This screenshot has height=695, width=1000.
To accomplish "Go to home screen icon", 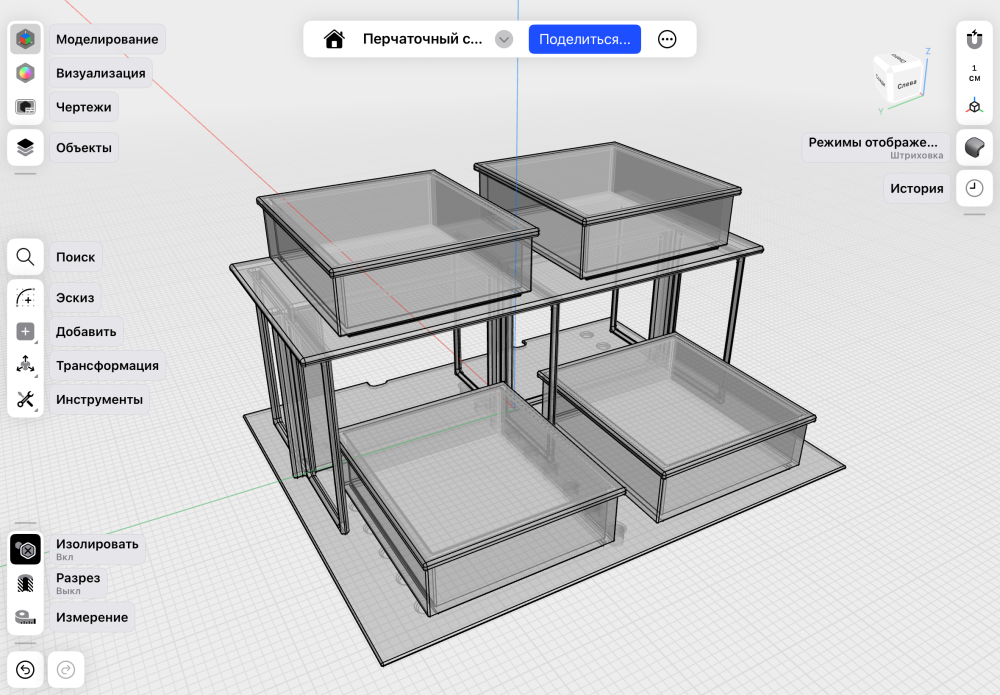I will click(334, 40).
